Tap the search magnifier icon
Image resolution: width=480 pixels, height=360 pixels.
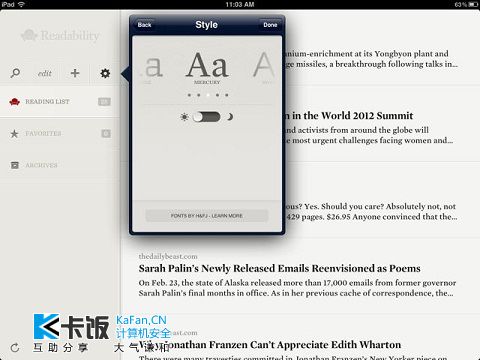coord(15,73)
